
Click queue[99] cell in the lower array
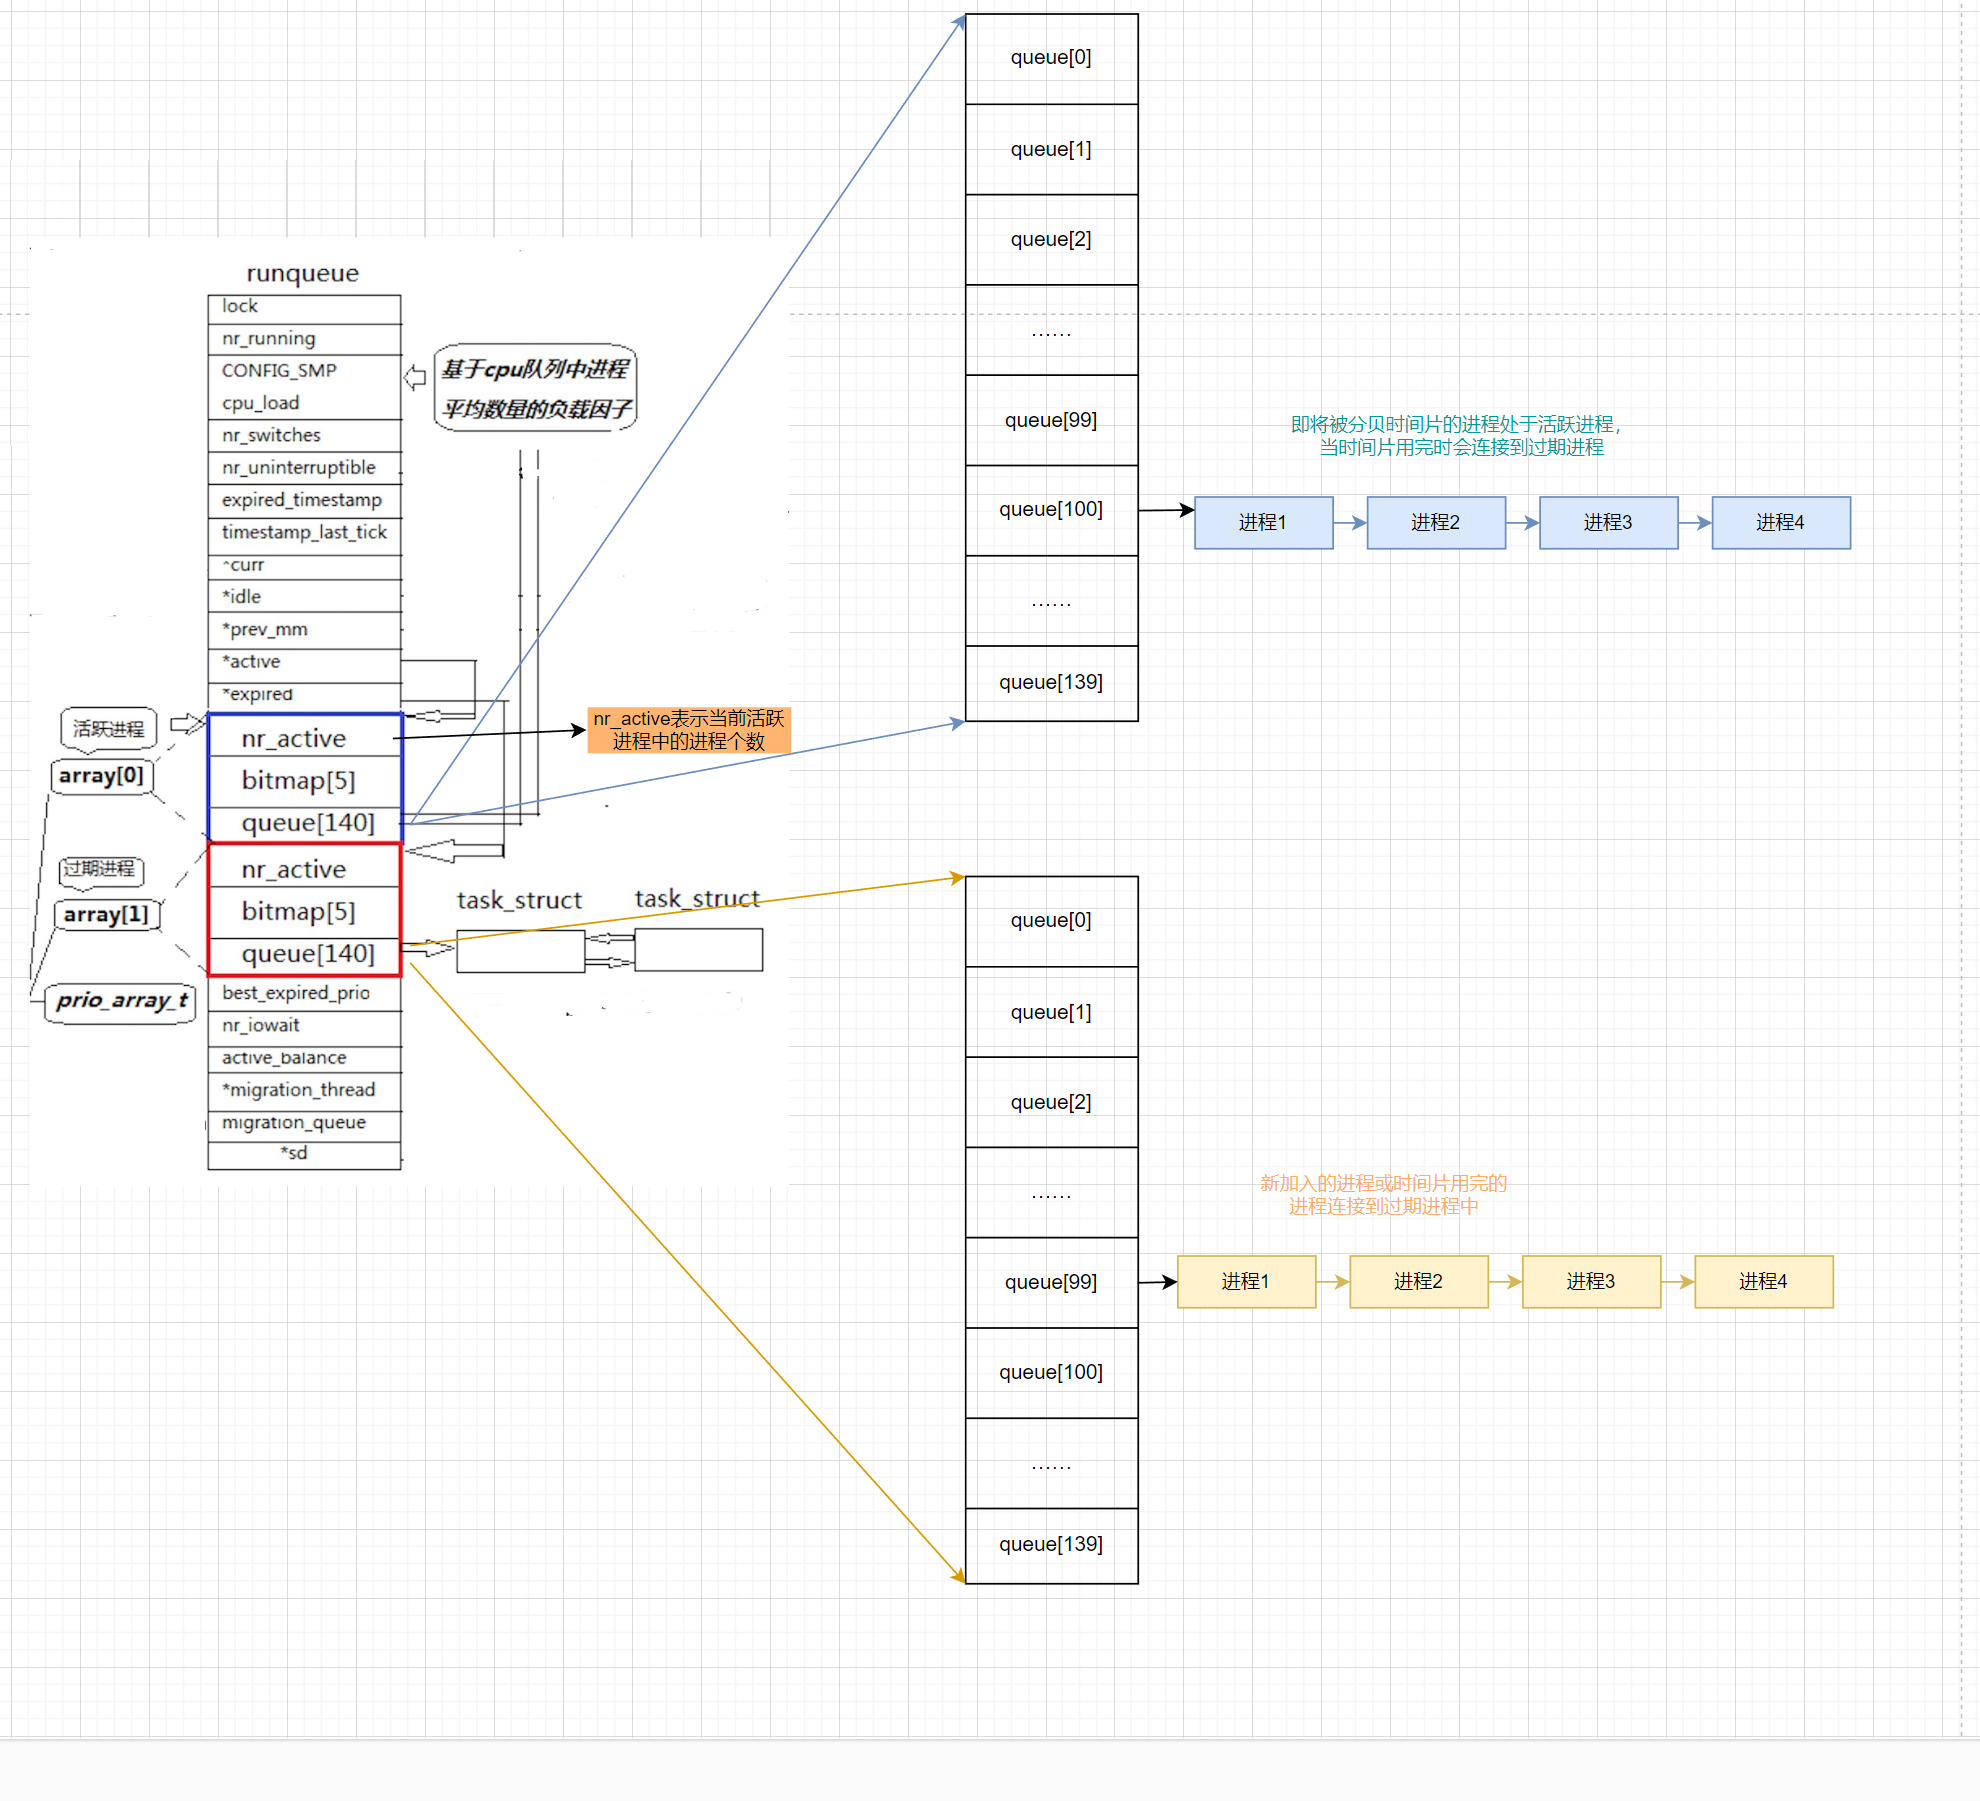[x=1051, y=1283]
